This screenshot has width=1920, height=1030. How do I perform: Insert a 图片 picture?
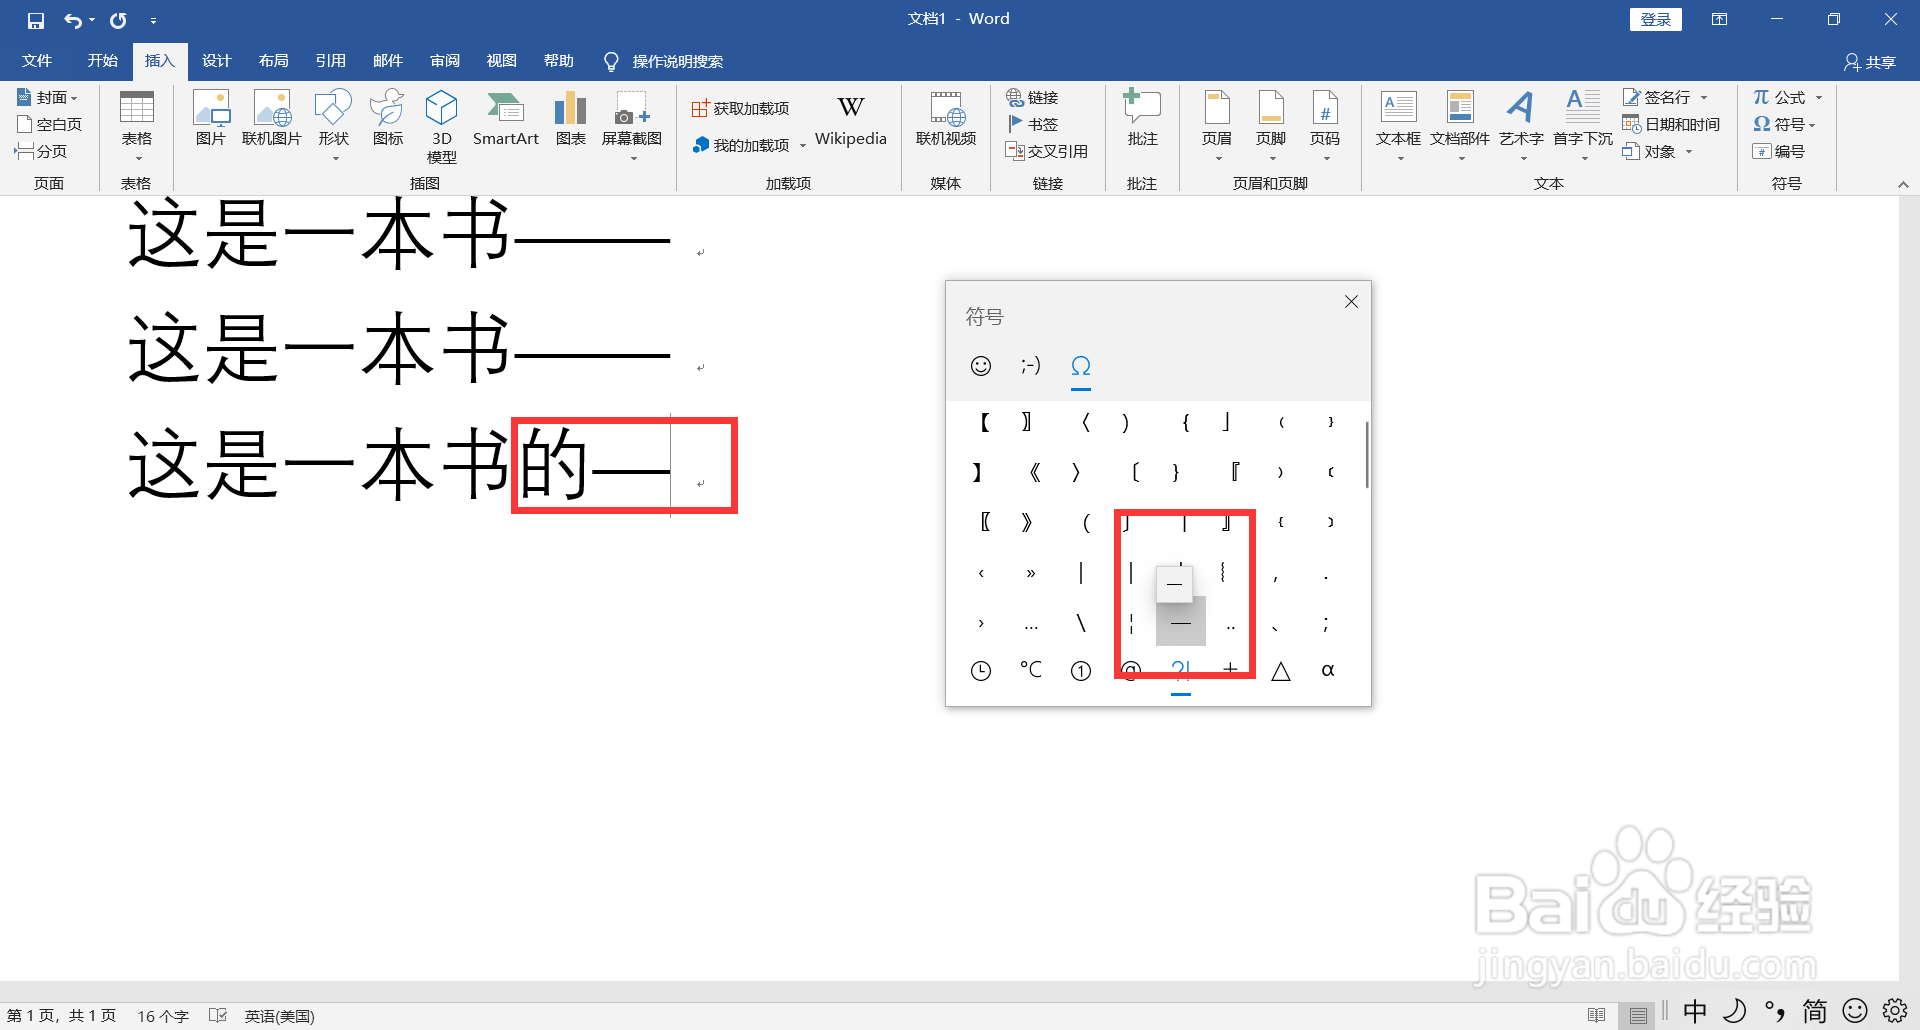(211, 118)
